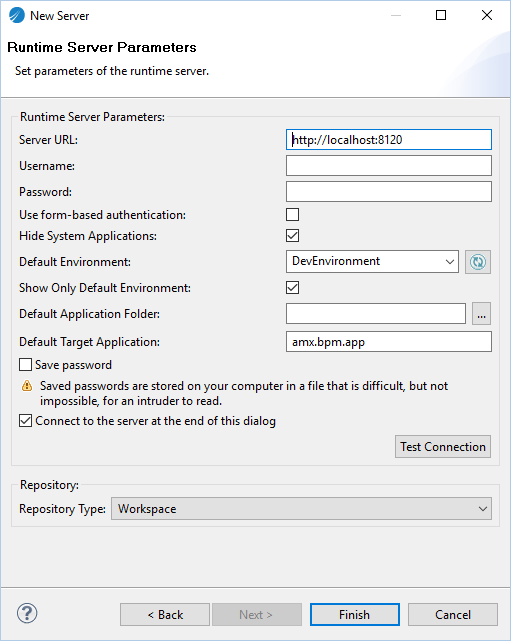The image size is (511, 641).
Task: Click the saved password warning icon
Action: click(x=27, y=386)
